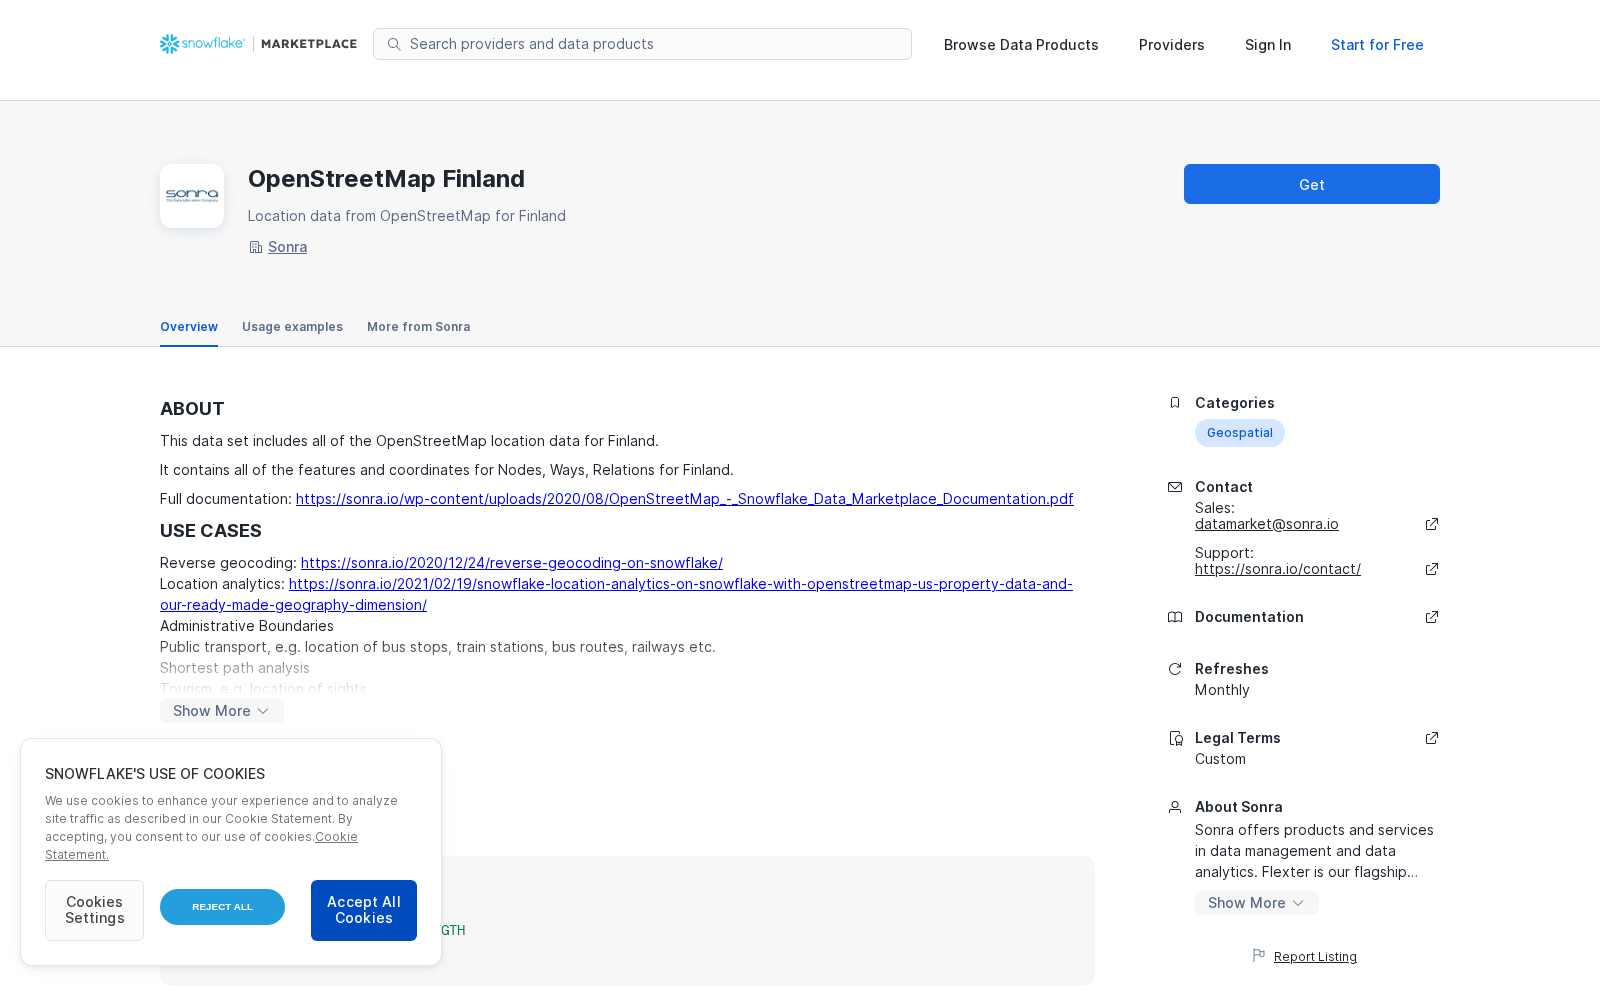Image resolution: width=1600 pixels, height=1000 pixels.
Task: Open external link icon for support contact
Action: 1432,569
